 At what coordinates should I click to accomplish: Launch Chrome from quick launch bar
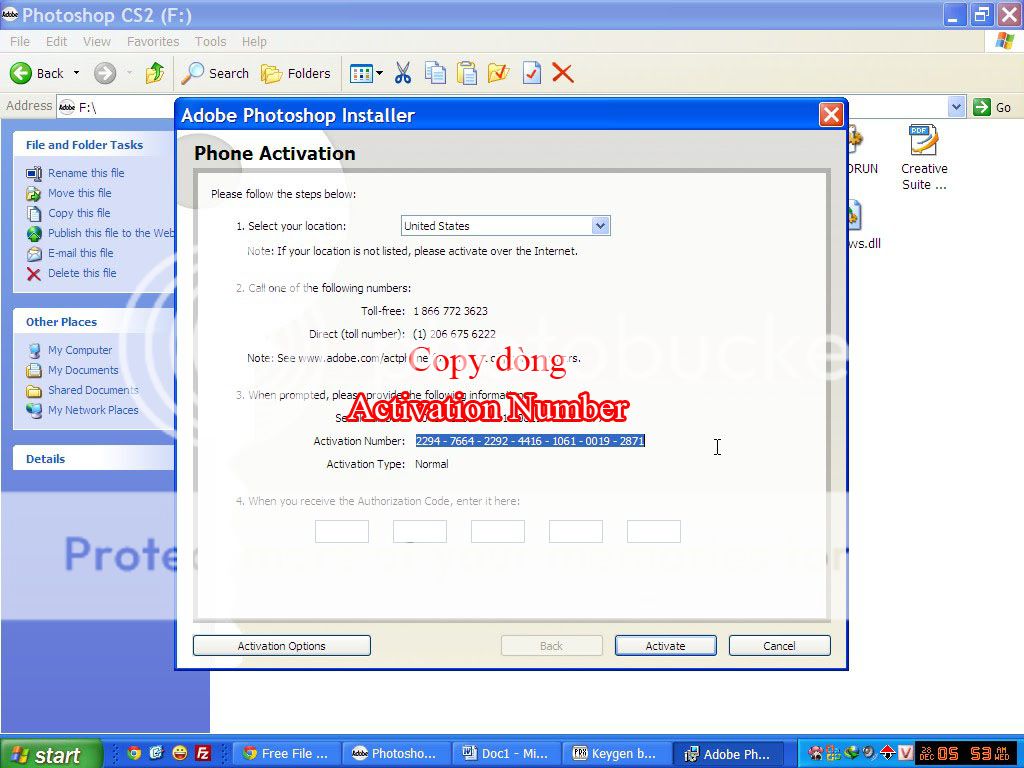click(x=135, y=753)
